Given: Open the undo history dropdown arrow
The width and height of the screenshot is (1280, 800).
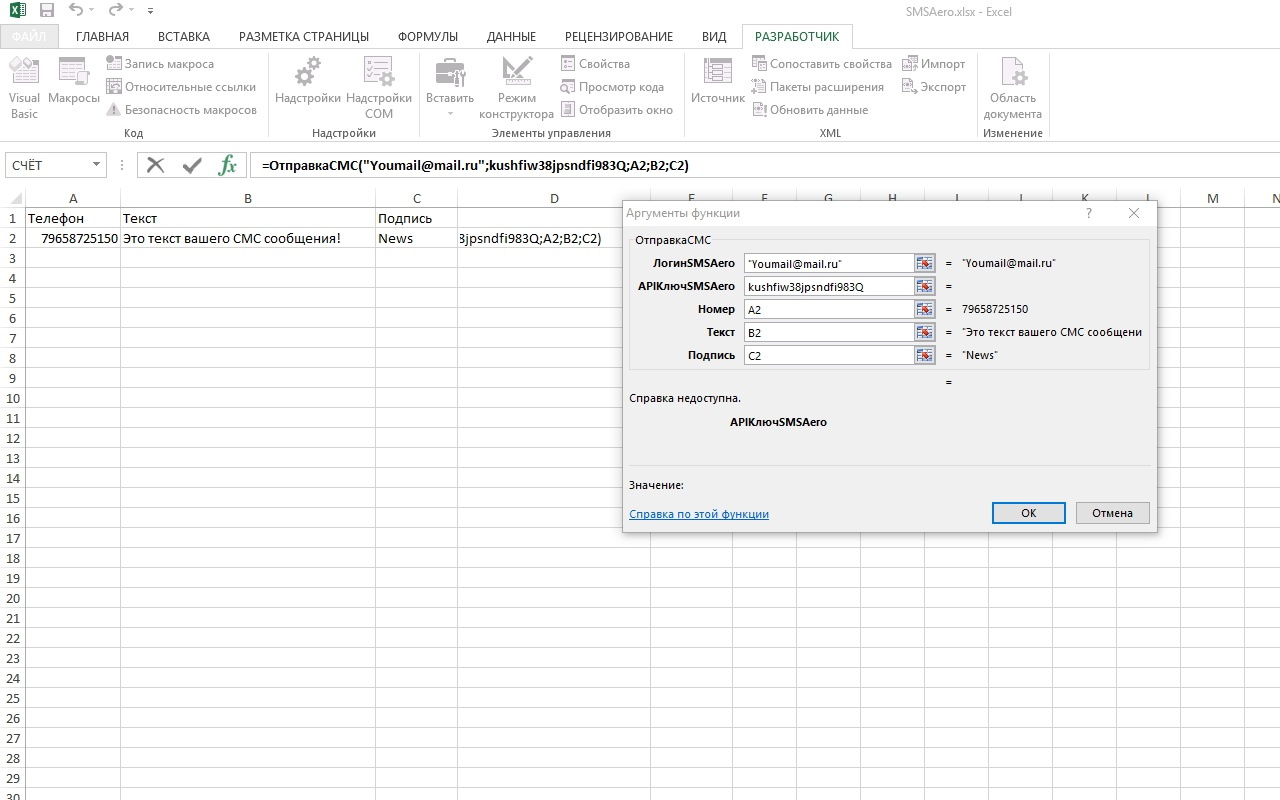Looking at the screenshot, I should (93, 12).
